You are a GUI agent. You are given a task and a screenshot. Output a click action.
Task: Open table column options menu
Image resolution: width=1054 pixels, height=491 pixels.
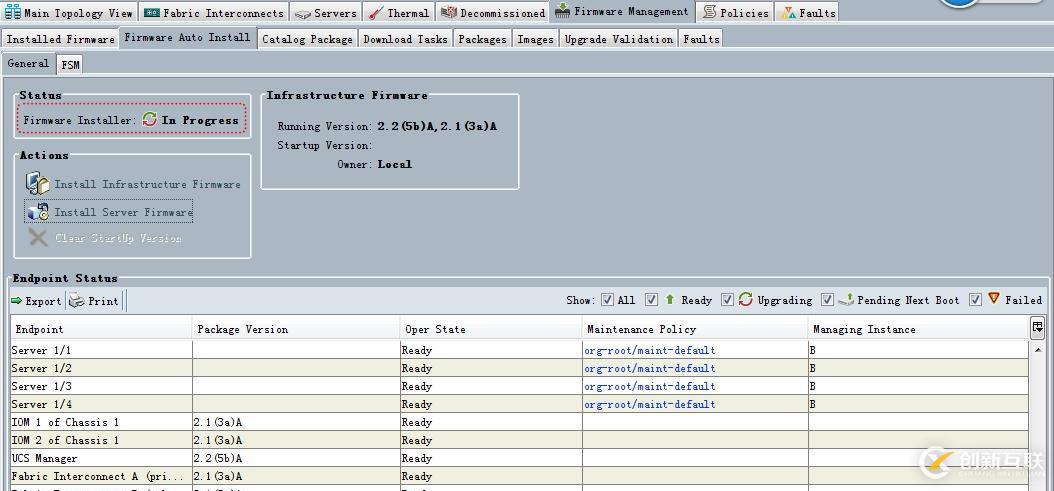(x=1037, y=327)
